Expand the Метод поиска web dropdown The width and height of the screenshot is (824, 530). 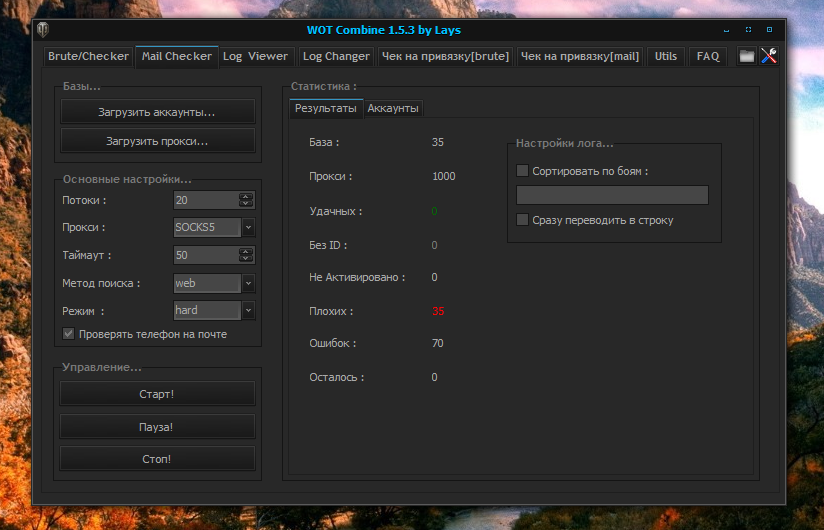pos(249,283)
